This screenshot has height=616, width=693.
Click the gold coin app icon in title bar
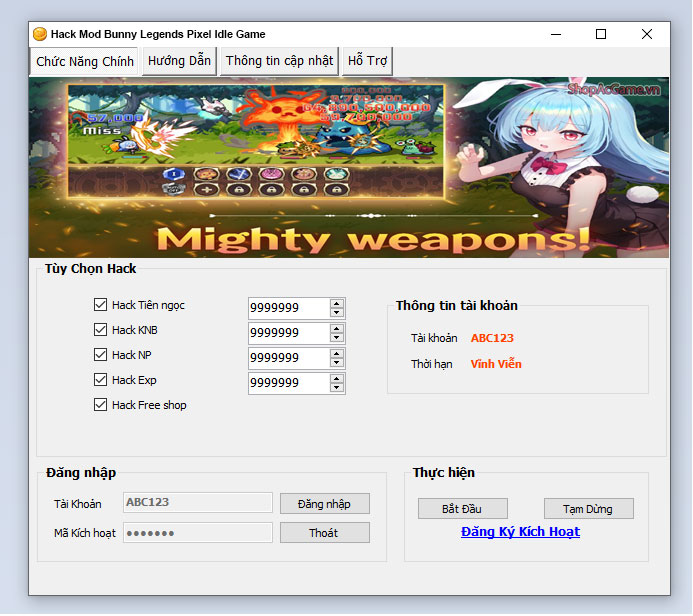pyautogui.click(x=40, y=34)
